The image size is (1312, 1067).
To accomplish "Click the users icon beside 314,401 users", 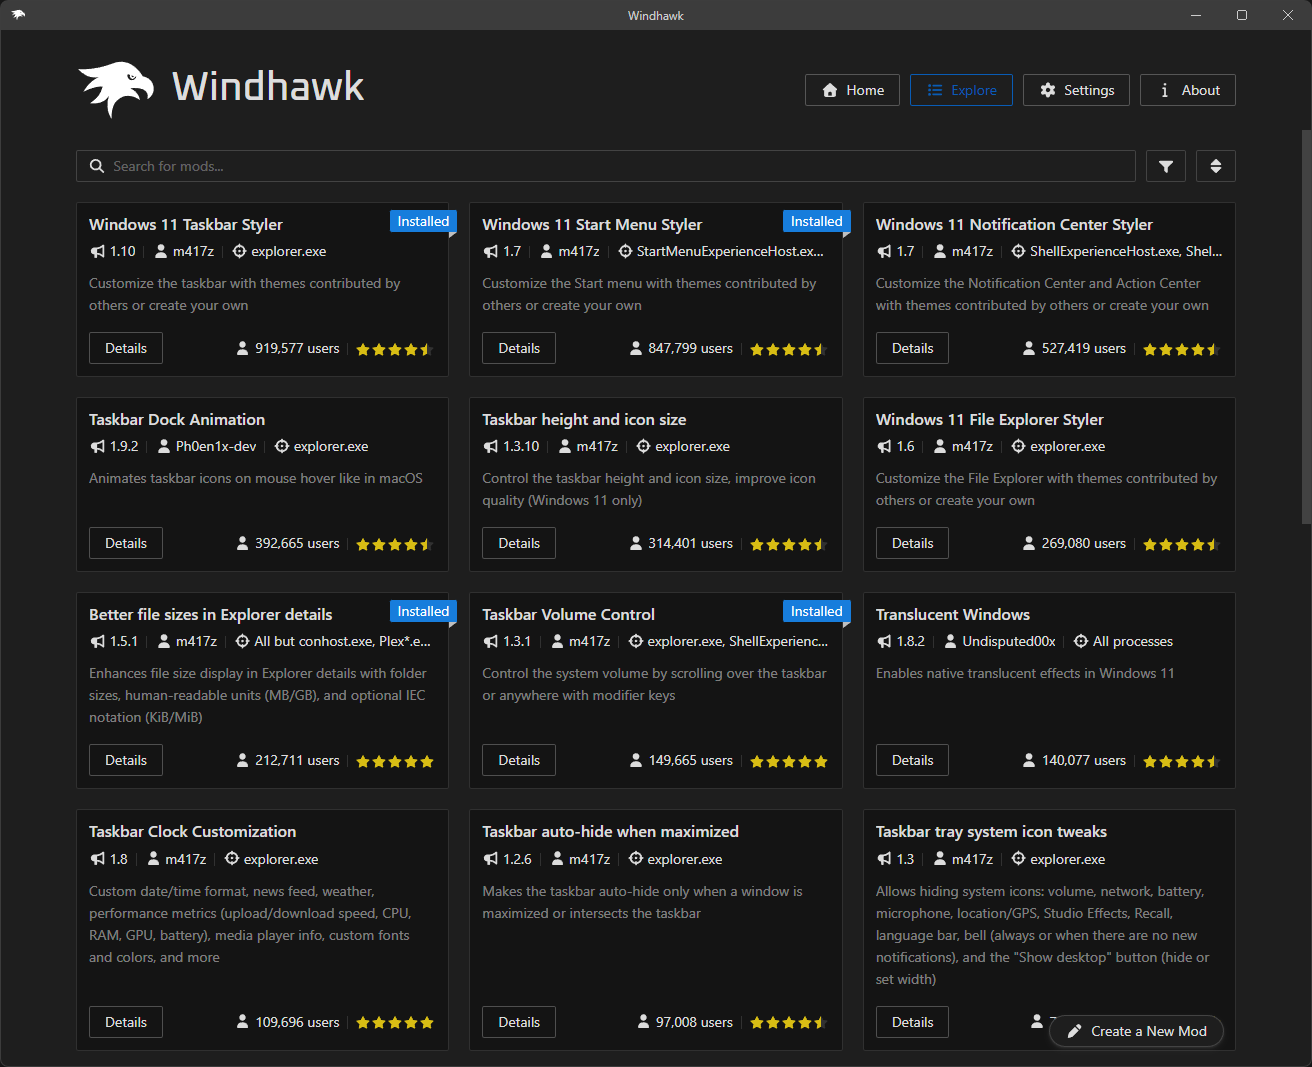I will pos(636,543).
